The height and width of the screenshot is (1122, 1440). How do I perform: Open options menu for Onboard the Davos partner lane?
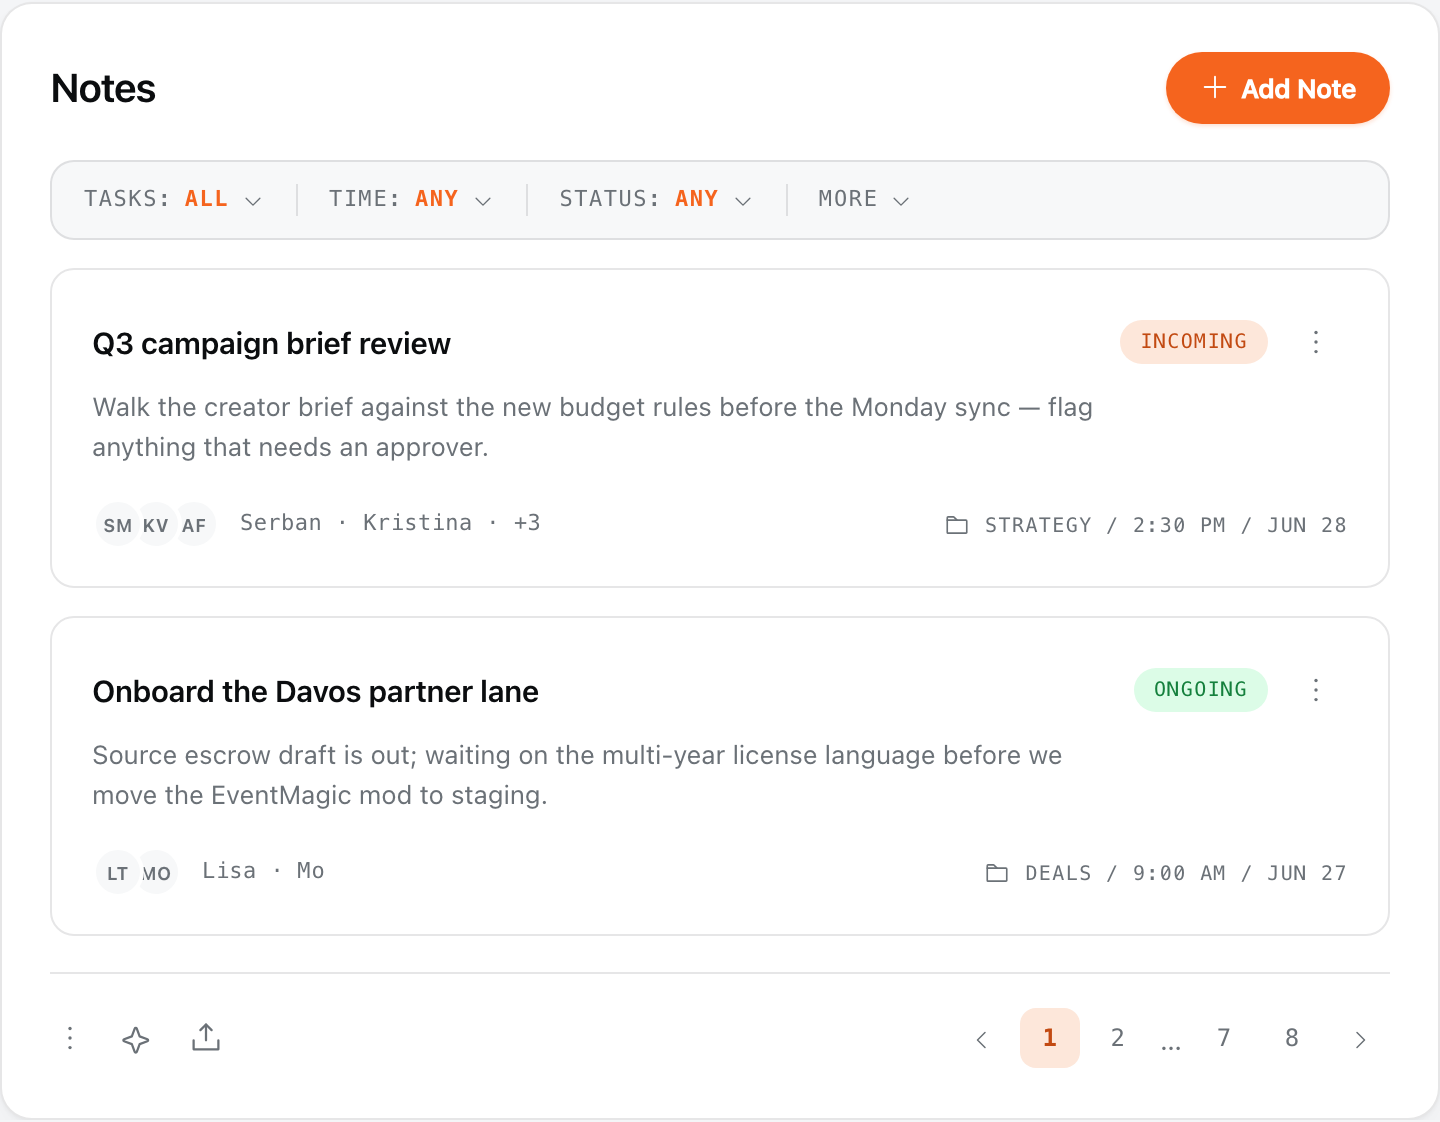pos(1316,690)
